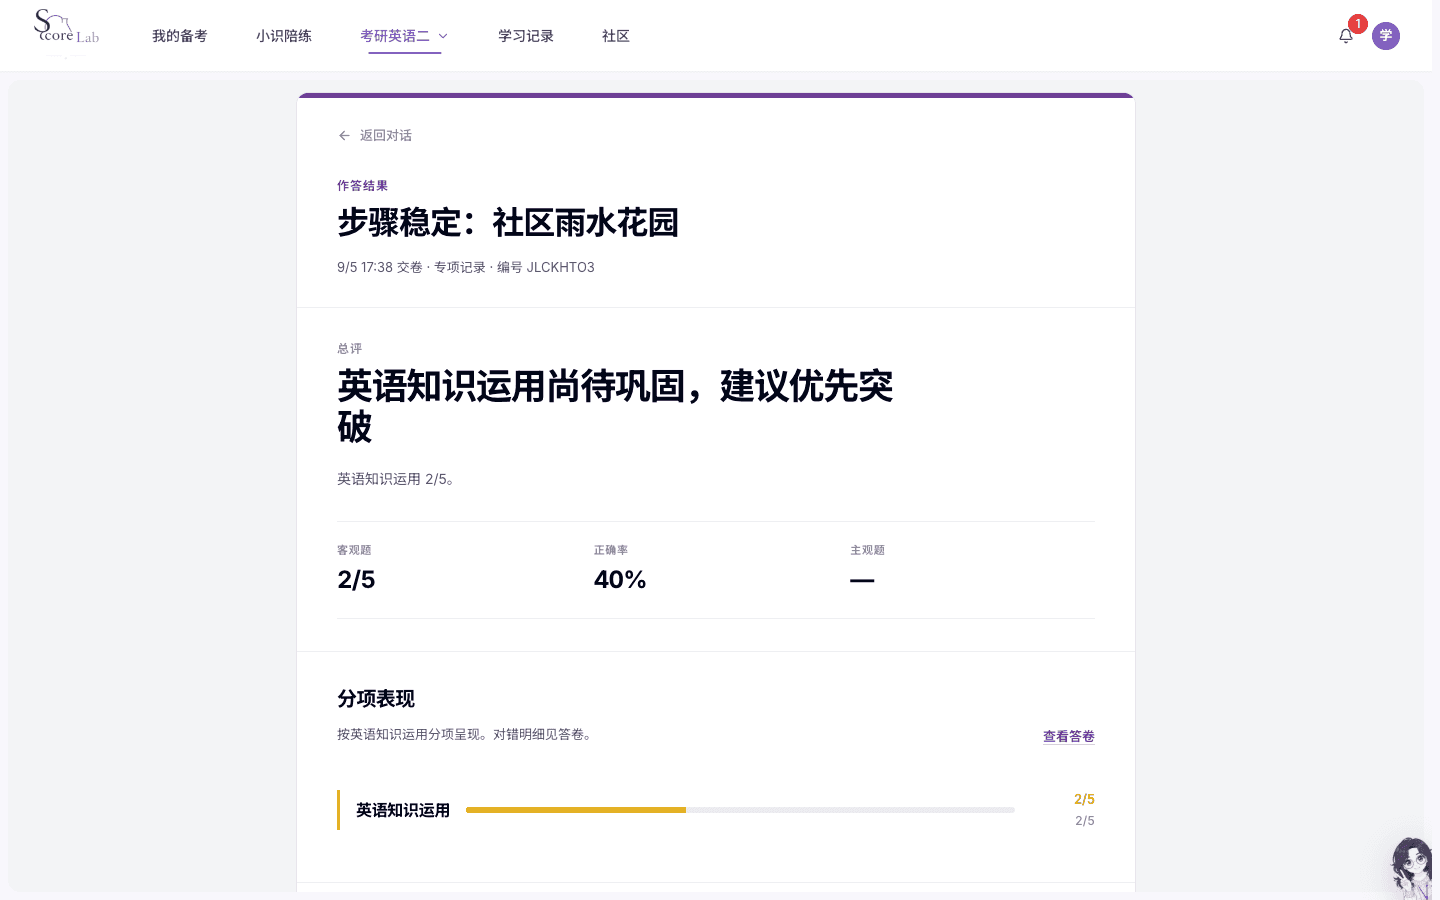Screen dimensions: 1440x900
Task: Click the anime assistant character
Action: point(1414,868)
